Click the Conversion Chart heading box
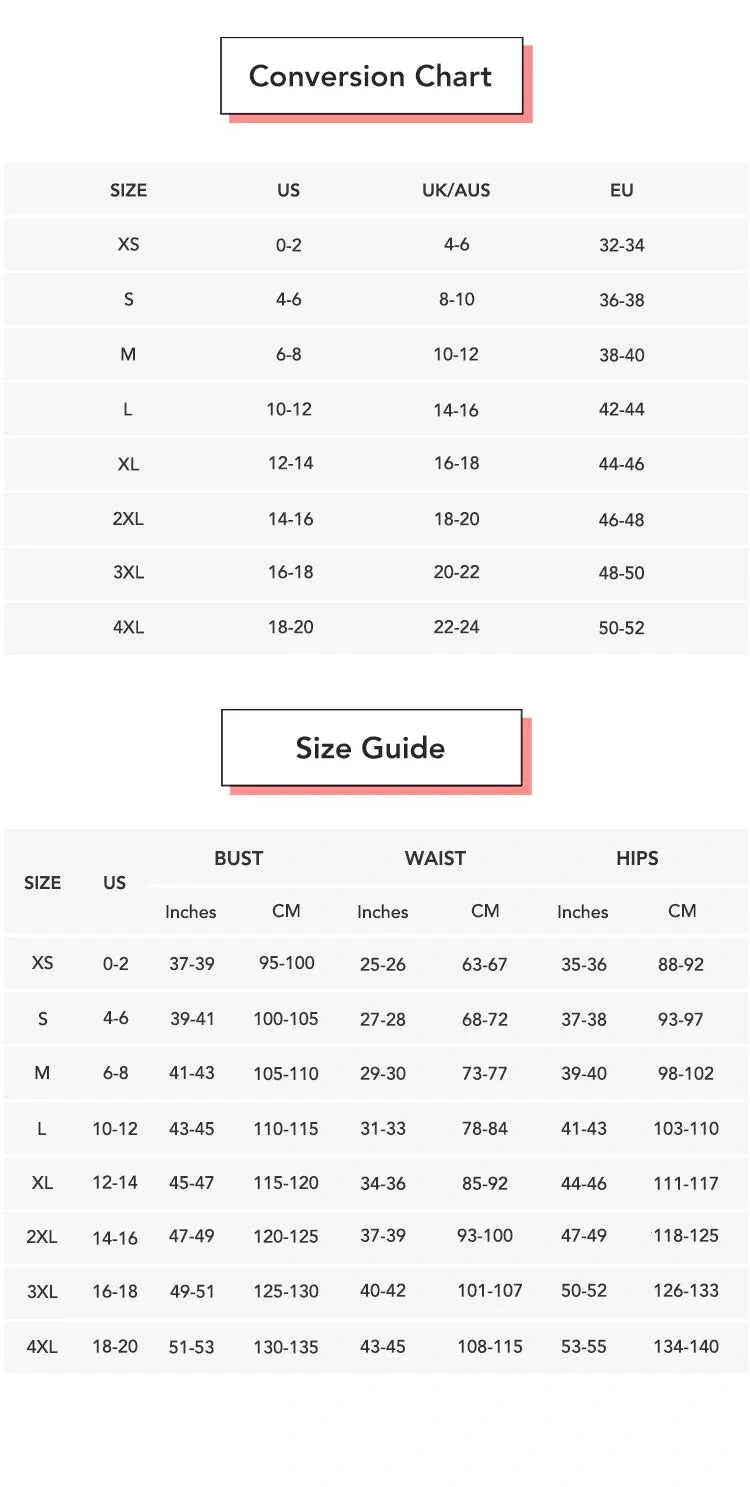750x1487 pixels. tap(371, 76)
